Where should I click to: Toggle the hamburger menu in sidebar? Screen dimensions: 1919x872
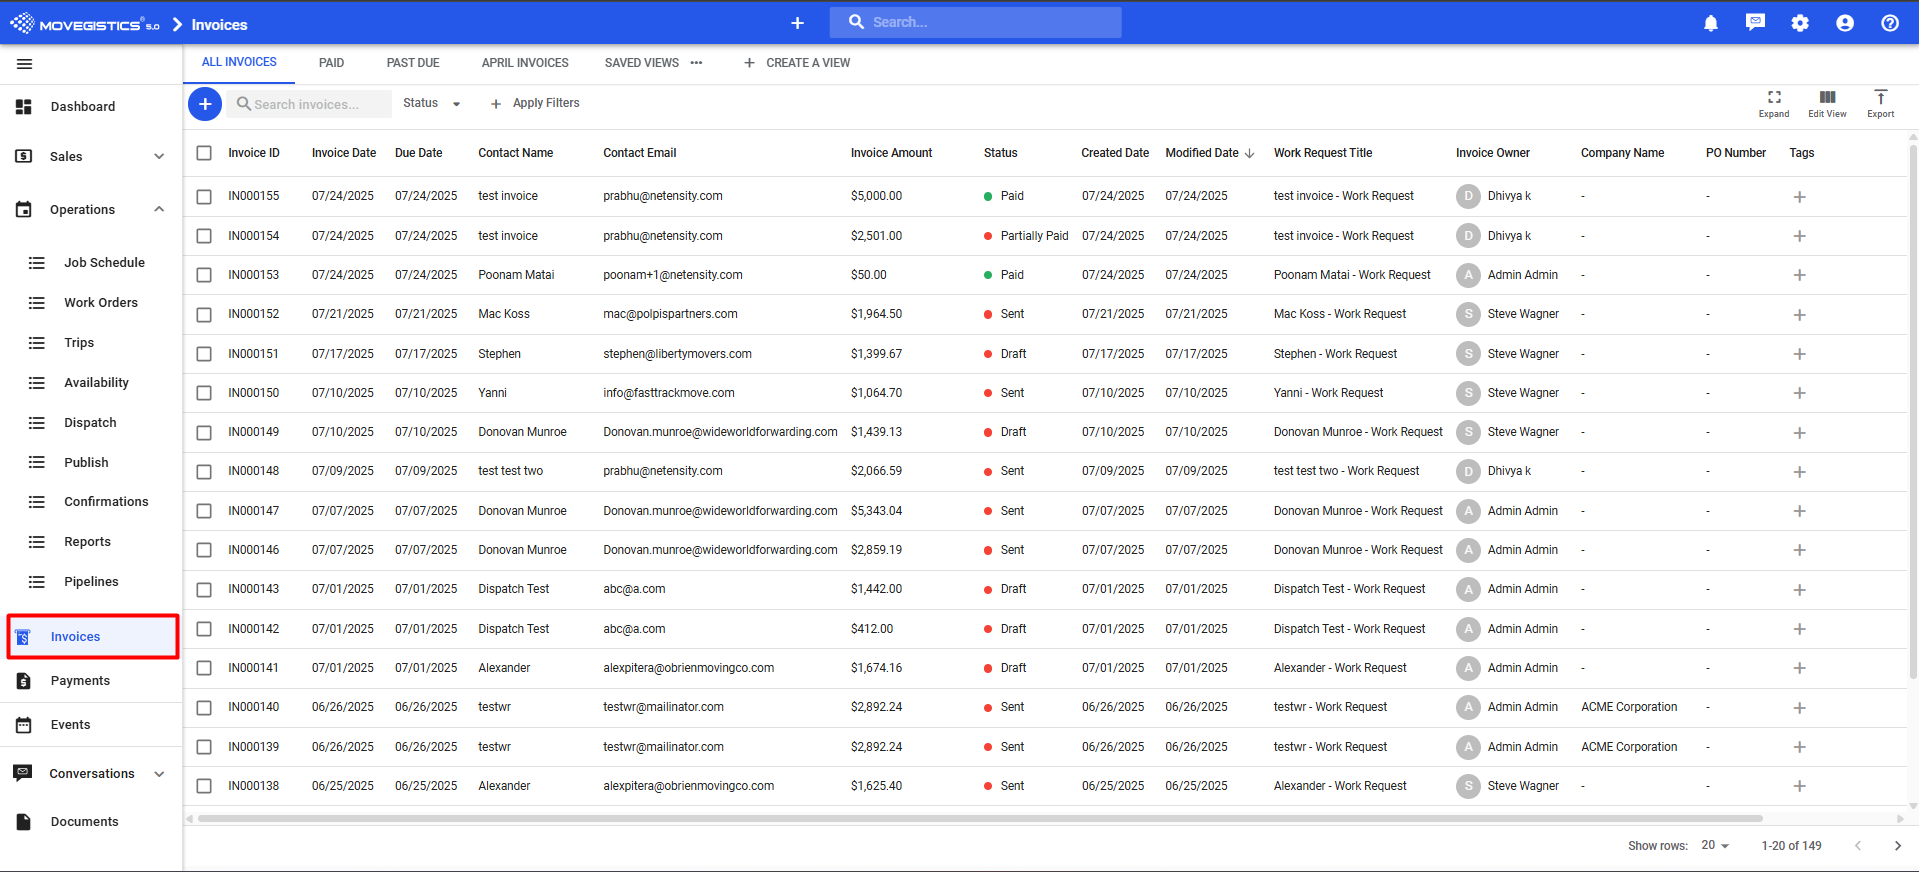[25, 64]
